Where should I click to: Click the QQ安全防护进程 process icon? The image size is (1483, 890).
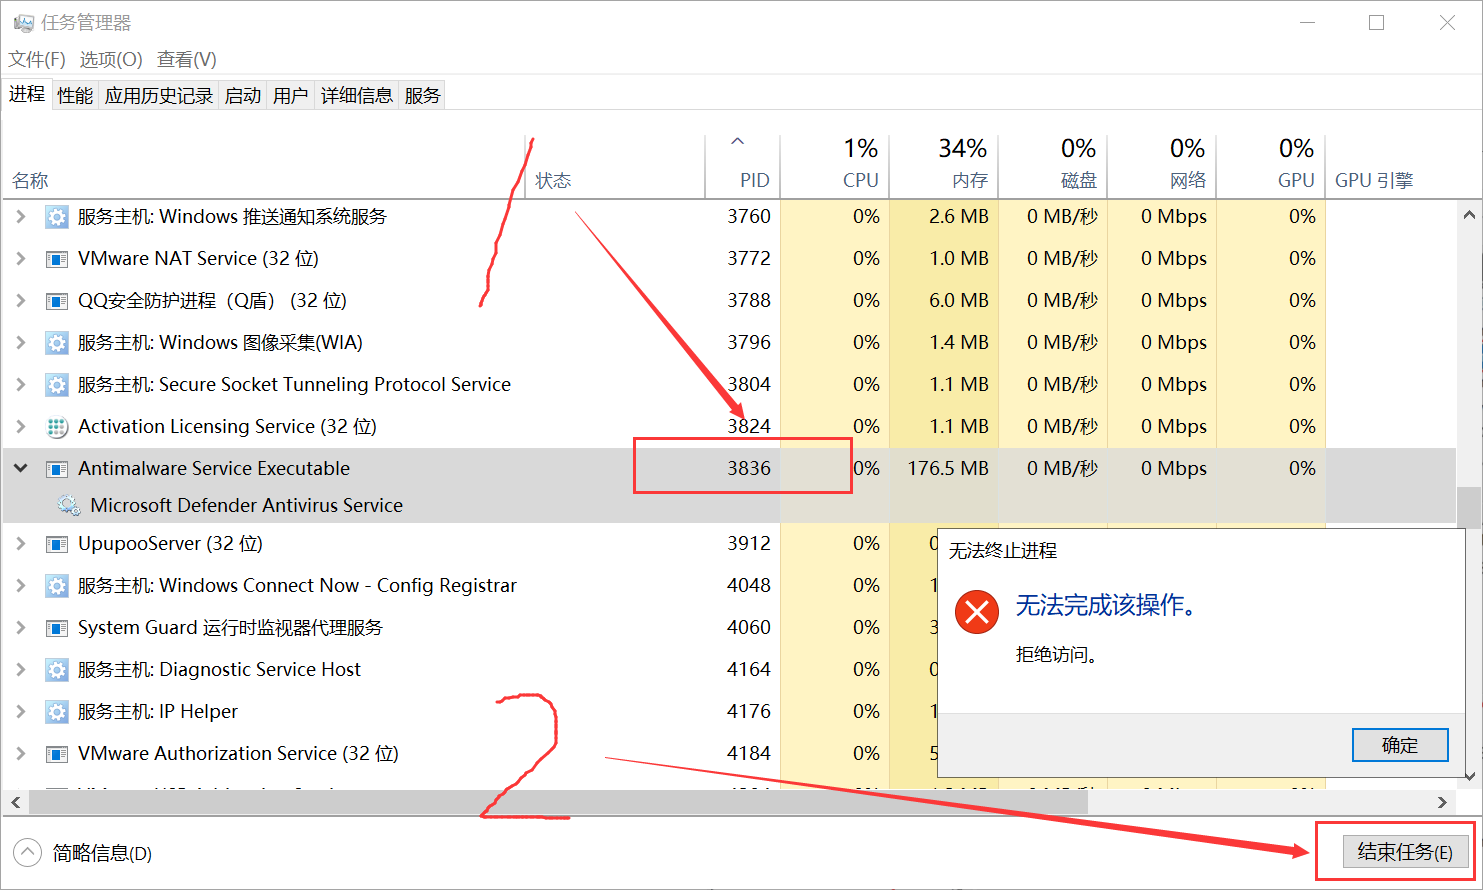57,301
